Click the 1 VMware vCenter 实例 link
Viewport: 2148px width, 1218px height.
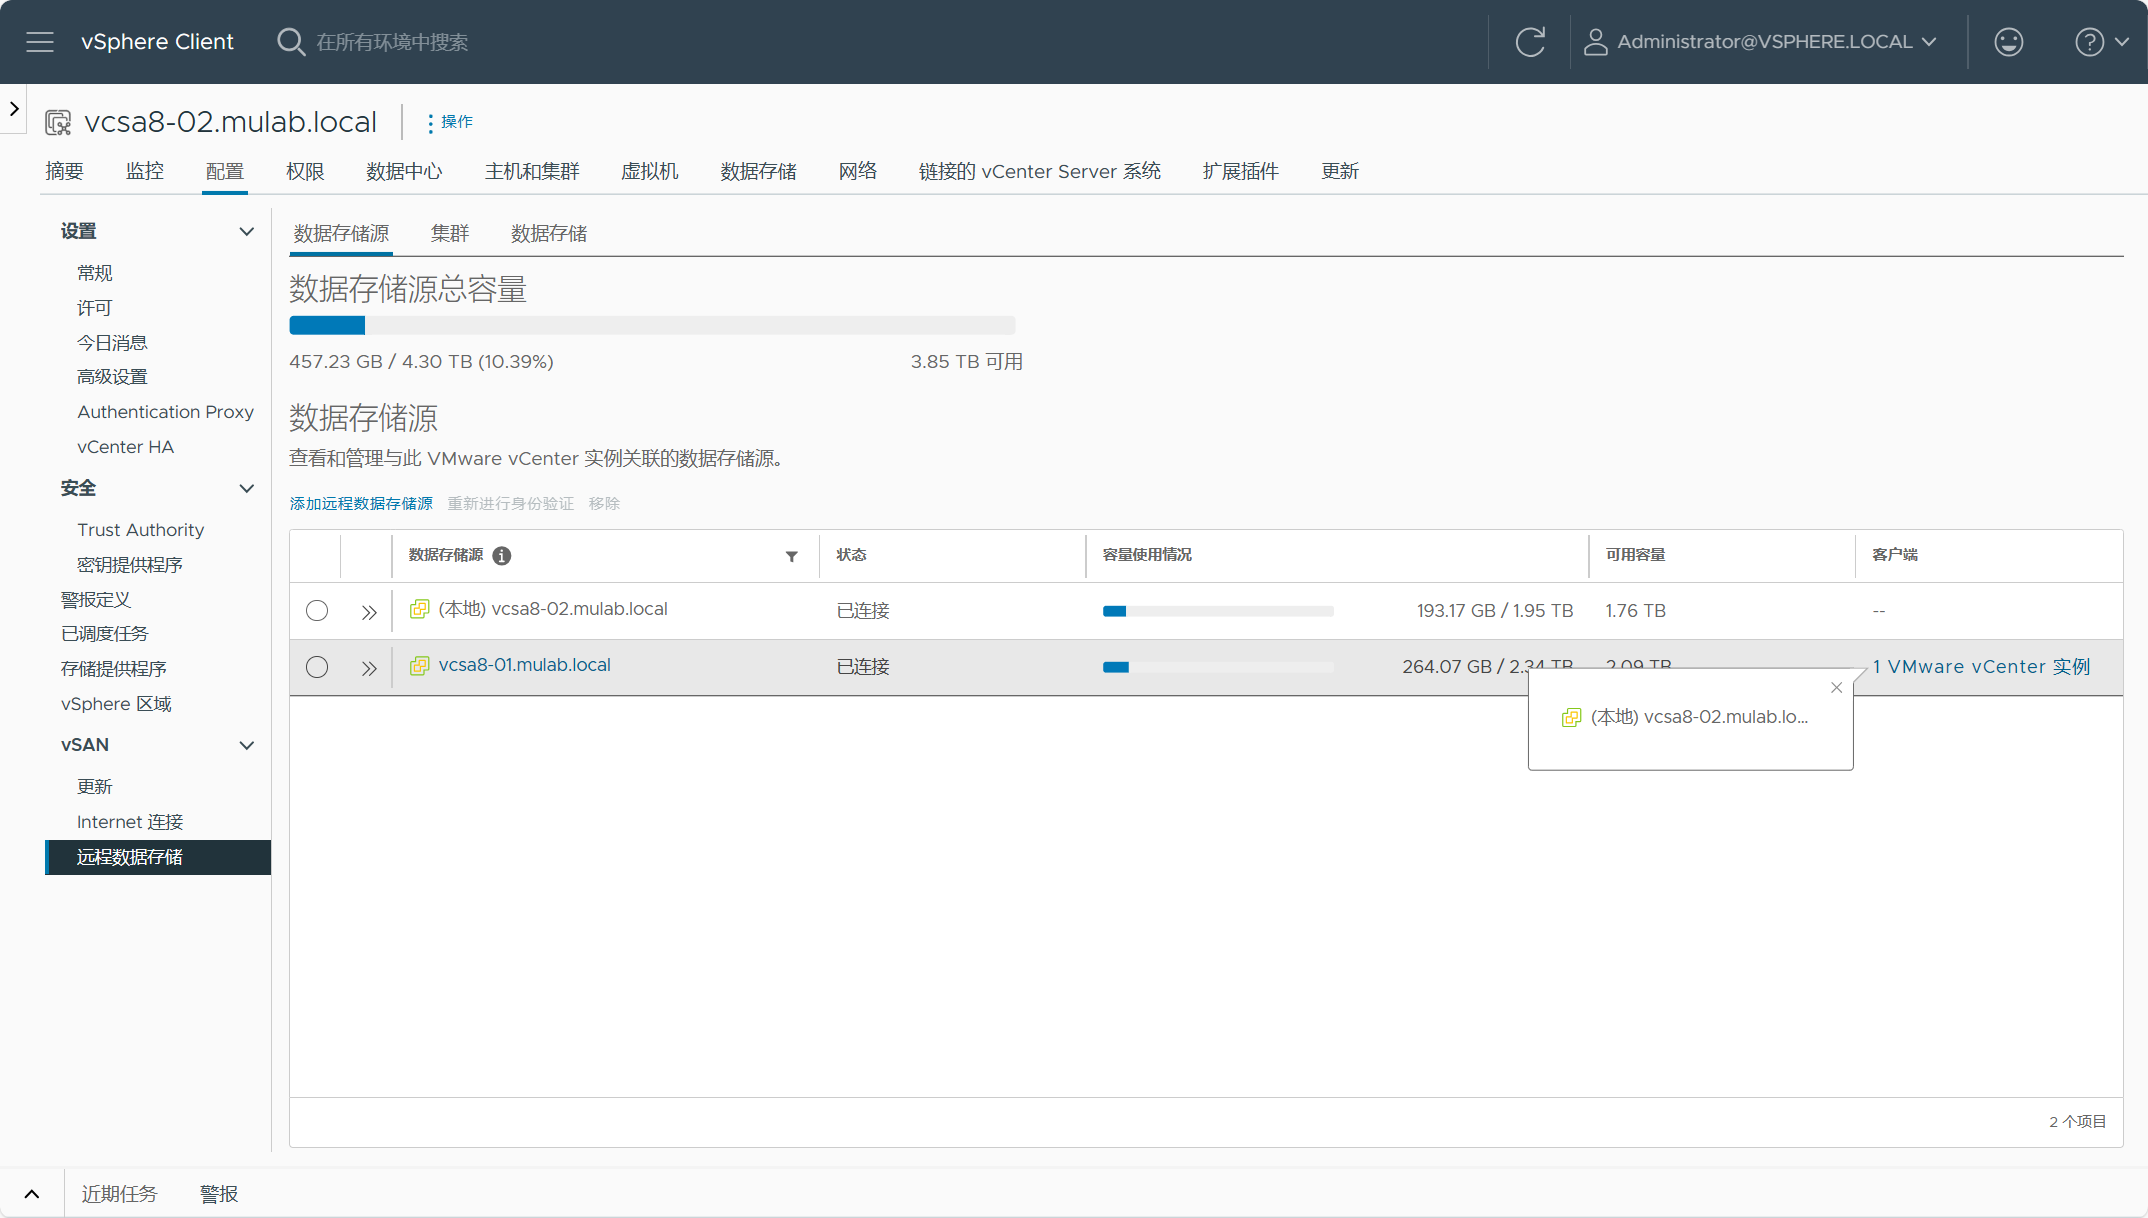[x=1981, y=667]
